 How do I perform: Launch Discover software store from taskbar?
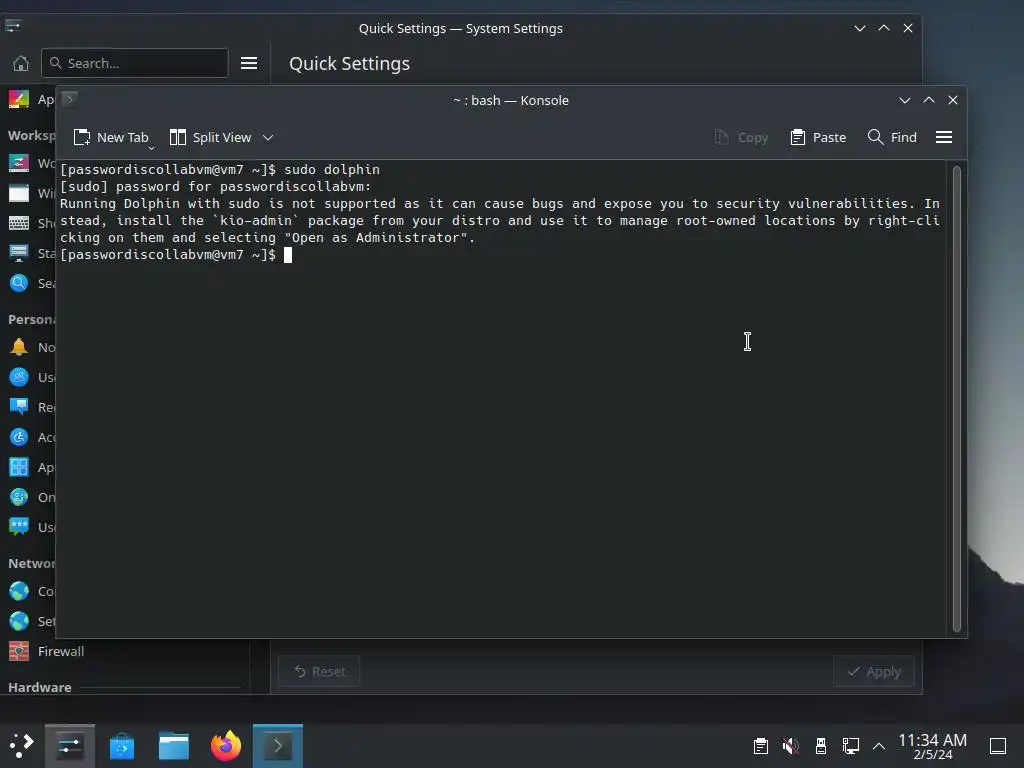tap(122, 746)
